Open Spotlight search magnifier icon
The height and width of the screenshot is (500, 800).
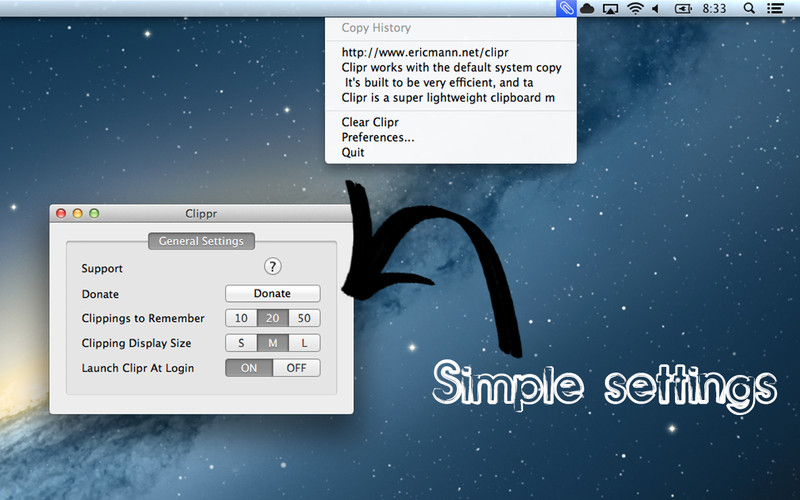click(x=749, y=8)
